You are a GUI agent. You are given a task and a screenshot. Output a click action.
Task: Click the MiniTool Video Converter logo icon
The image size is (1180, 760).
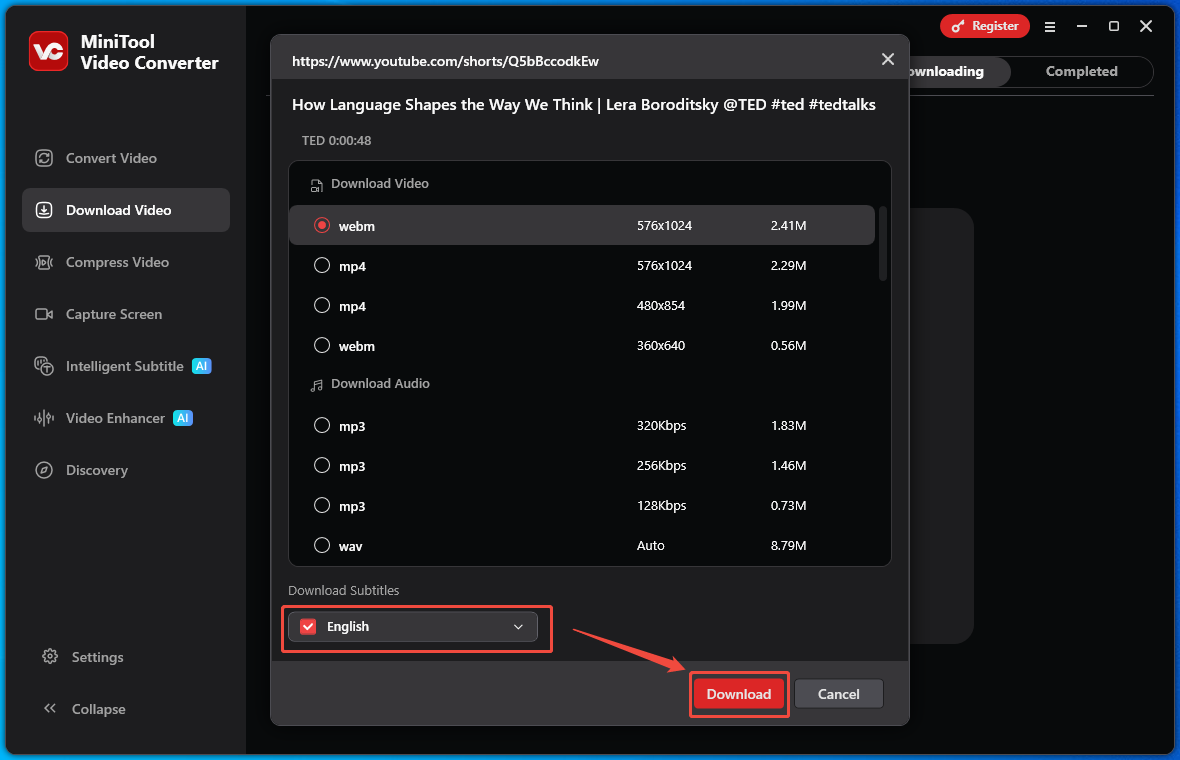[x=48, y=51]
